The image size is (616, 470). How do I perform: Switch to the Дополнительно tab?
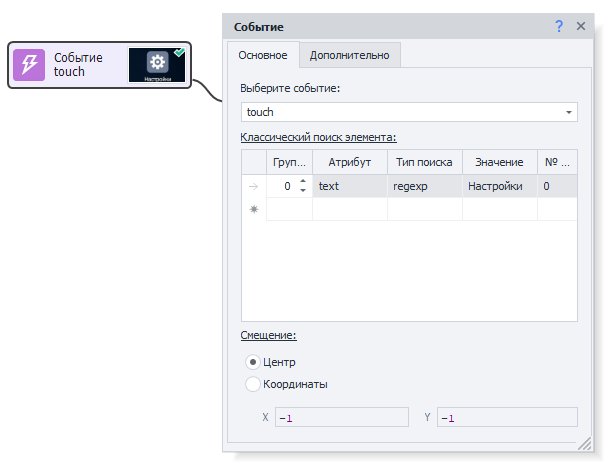(x=349, y=55)
